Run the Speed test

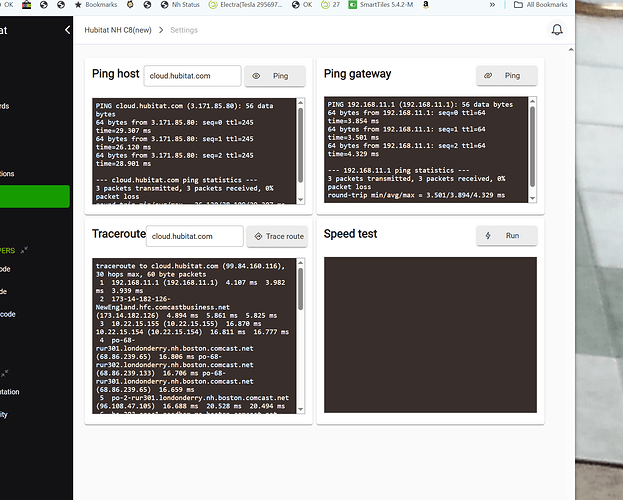point(507,236)
